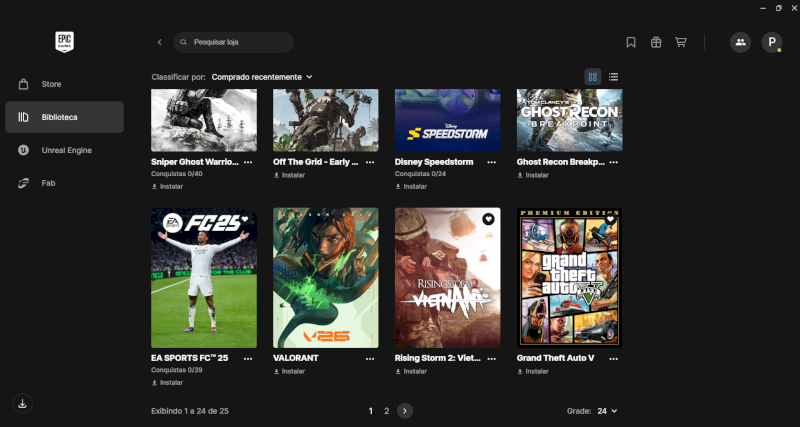Viewport: 800px width, 427px height.
Task: Click the Disney Speedstorm title
Action: tap(434, 162)
